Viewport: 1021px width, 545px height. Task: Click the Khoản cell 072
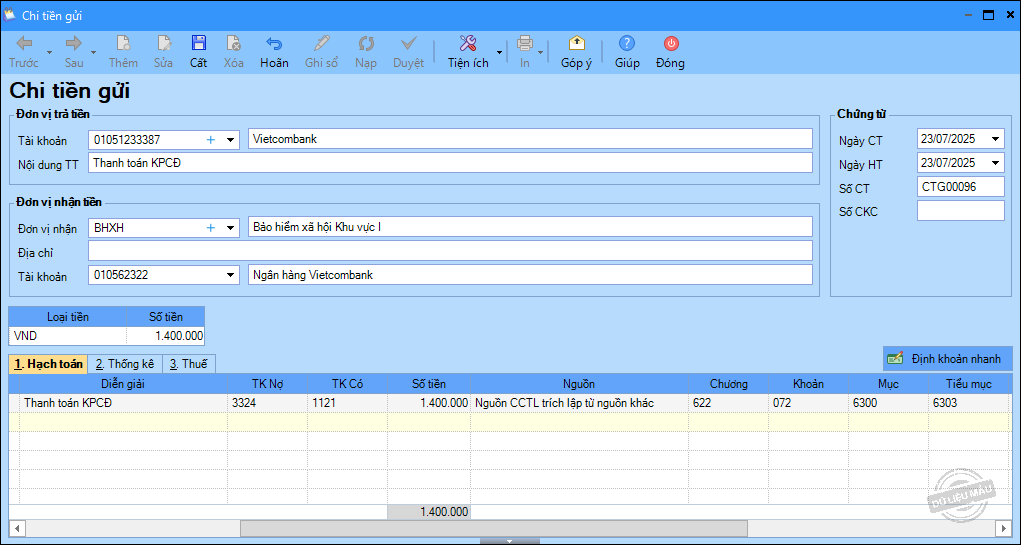click(x=808, y=403)
